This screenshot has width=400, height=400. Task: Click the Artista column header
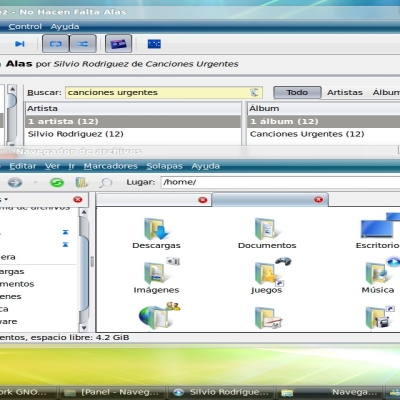[x=133, y=108]
